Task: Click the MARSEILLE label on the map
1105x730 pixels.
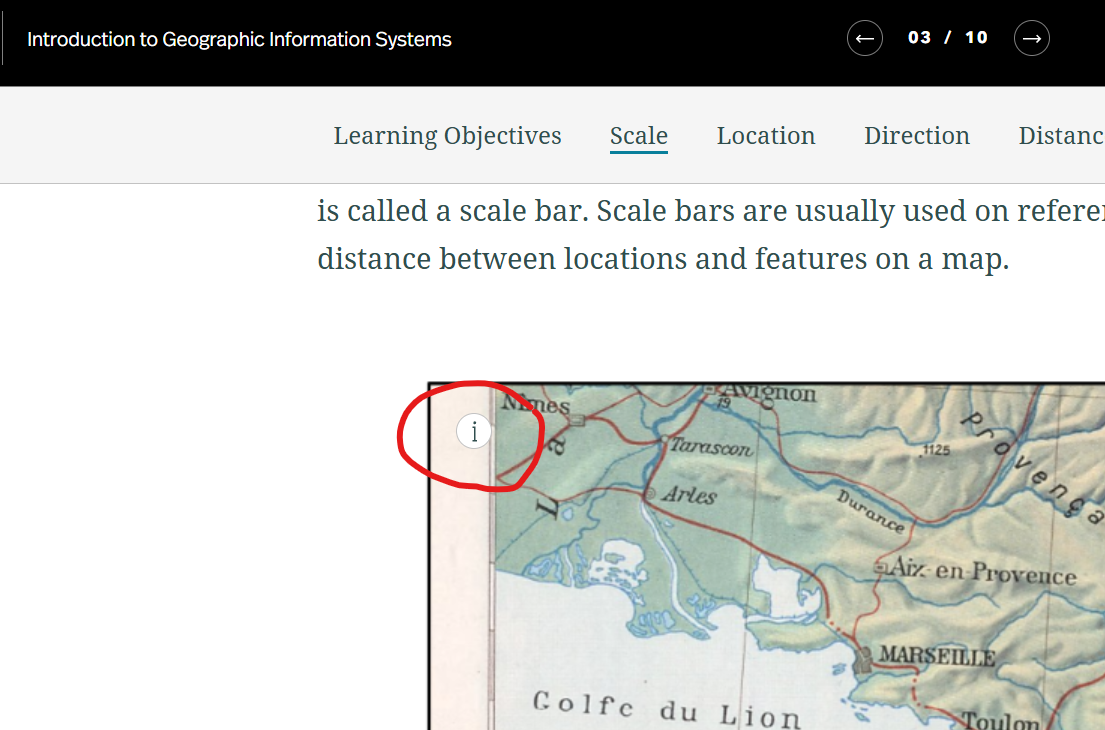Action: [937, 657]
